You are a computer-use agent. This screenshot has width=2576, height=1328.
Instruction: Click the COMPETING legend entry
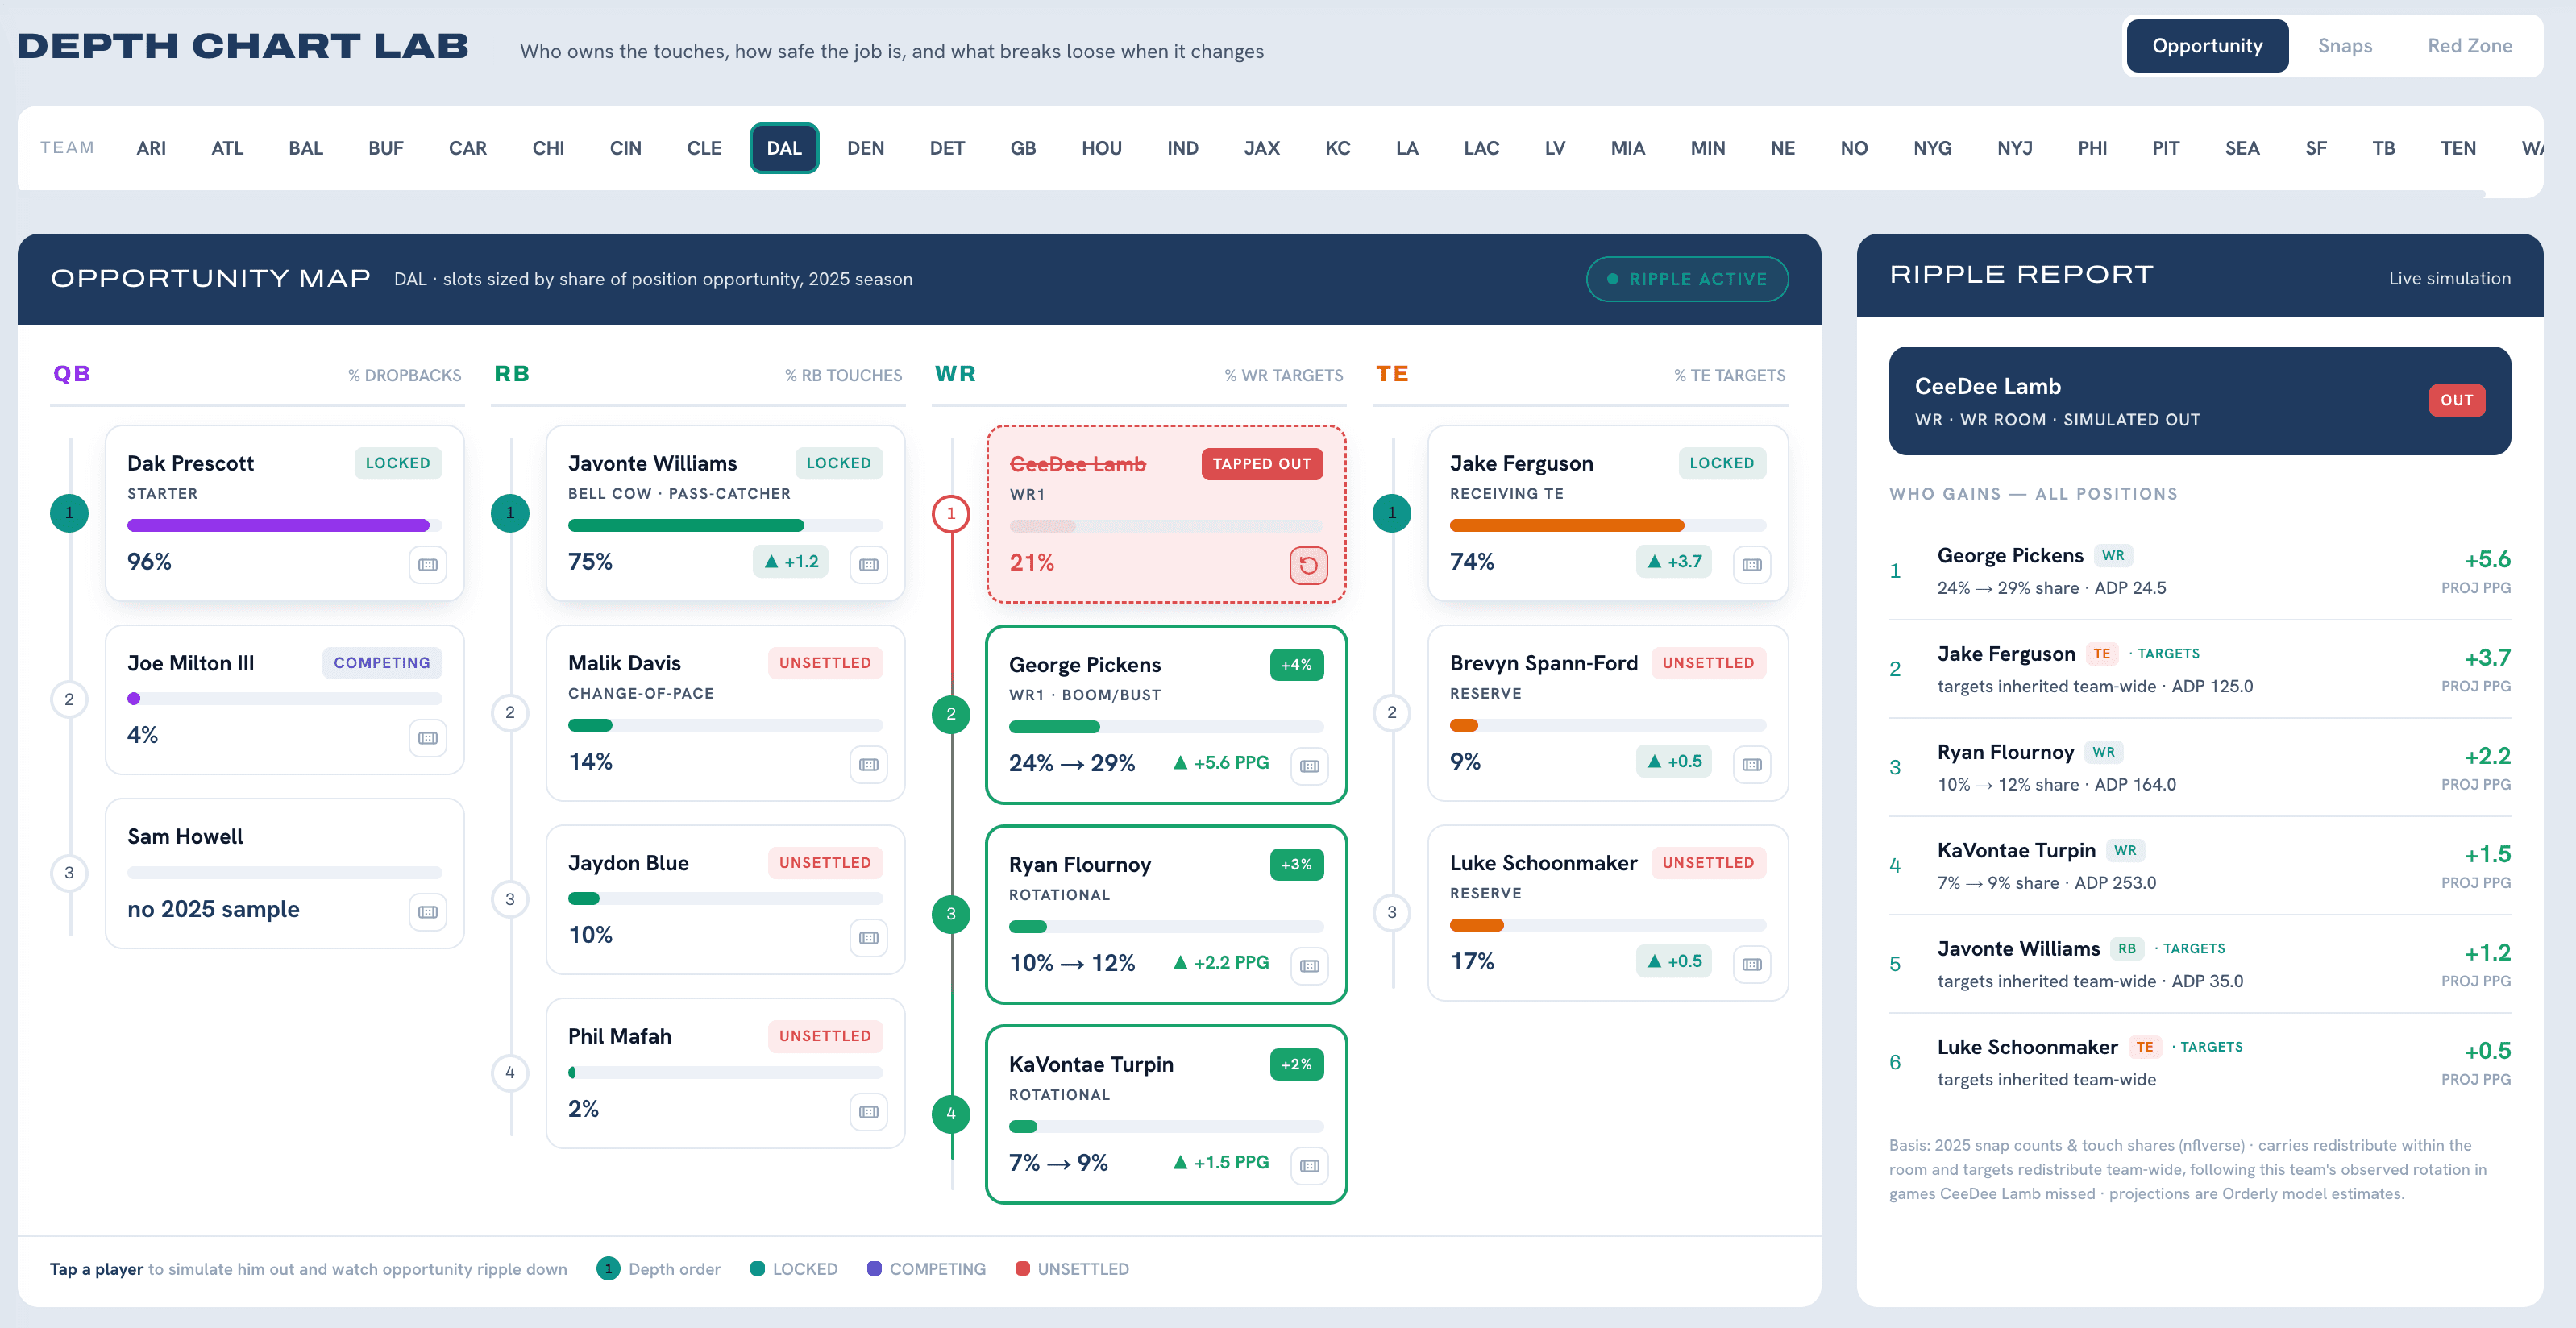(926, 1269)
